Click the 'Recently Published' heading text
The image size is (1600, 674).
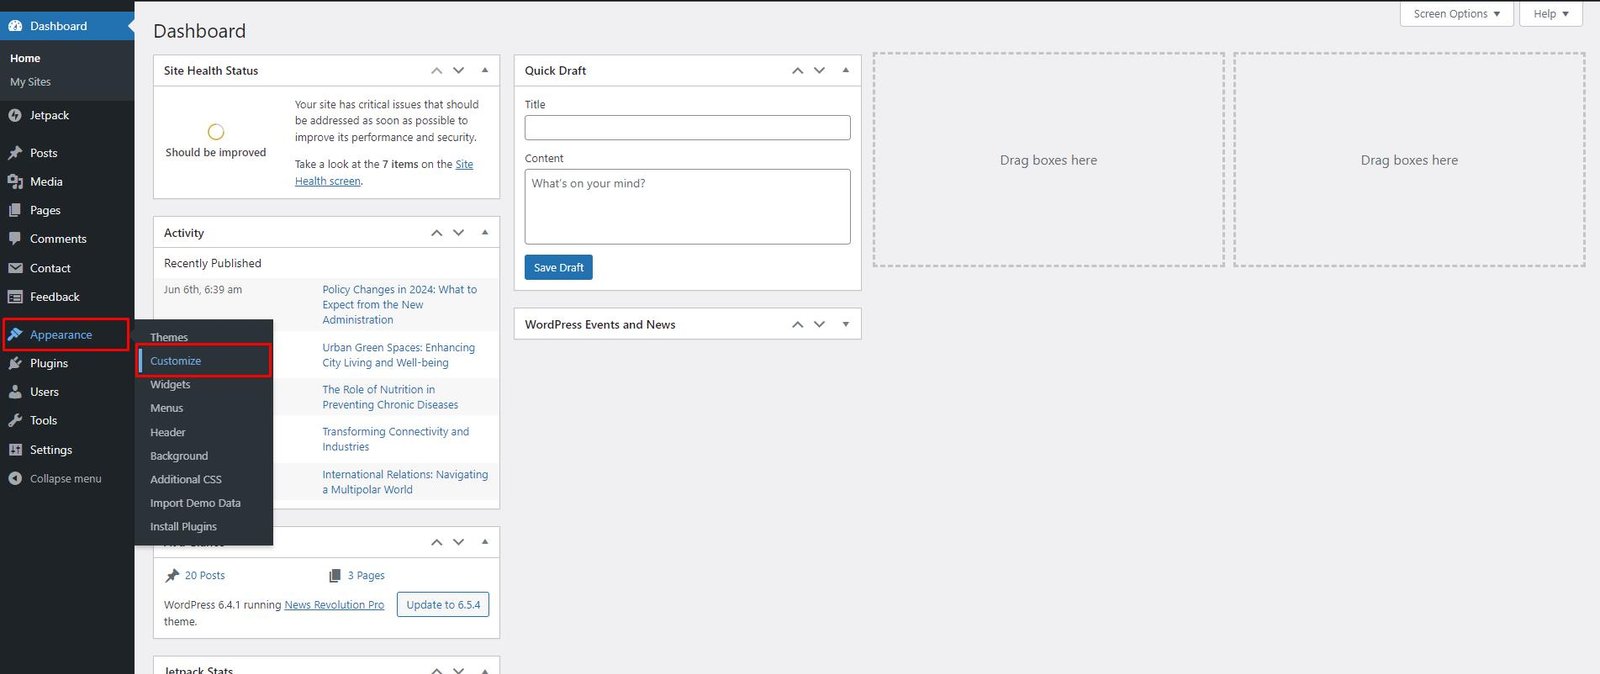213,264
